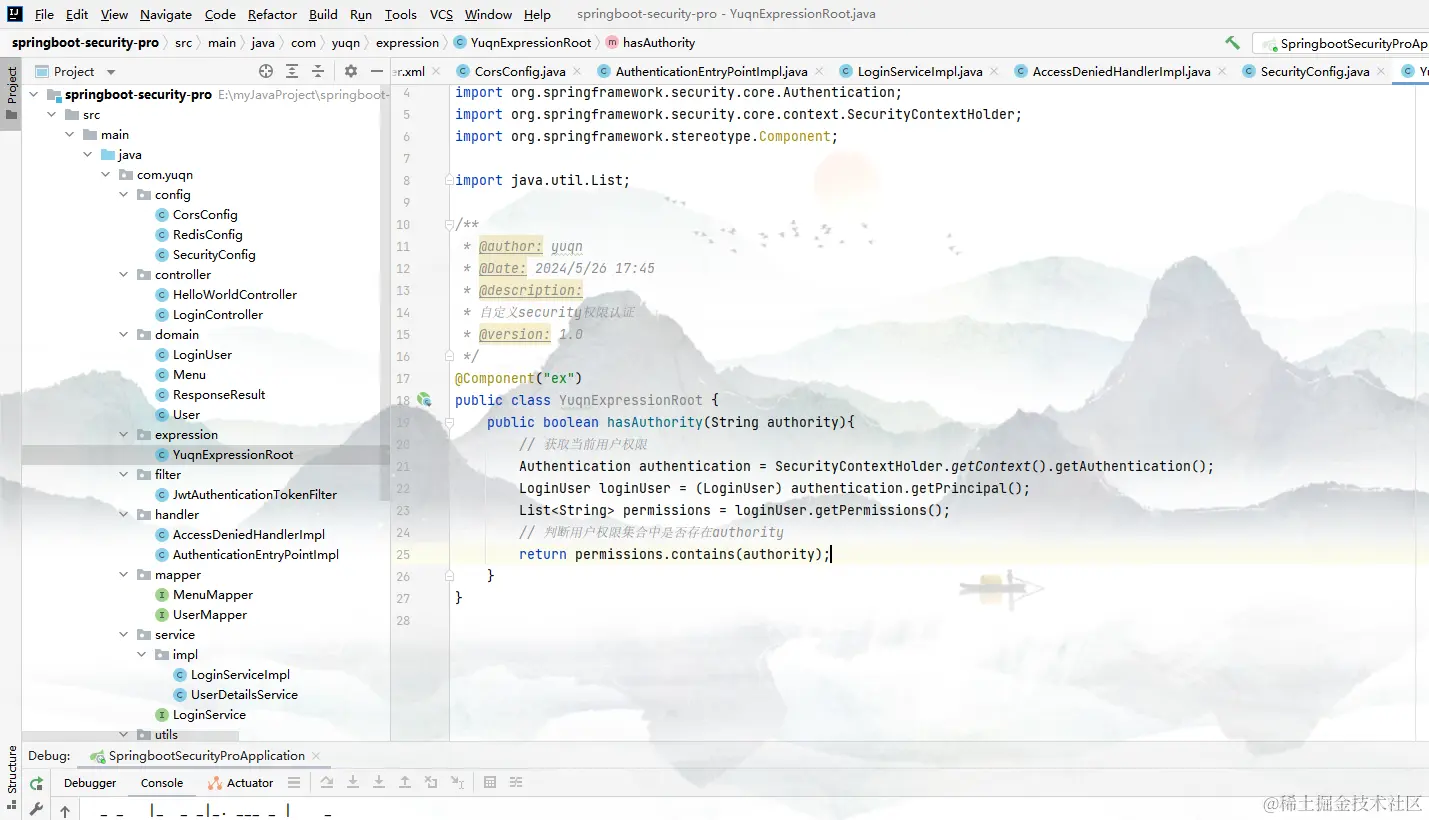This screenshot has height=820, width=1429.
Task: Click the yuqn breadcrumb in navigation bar
Action: pyautogui.click(x=346, y=43)
